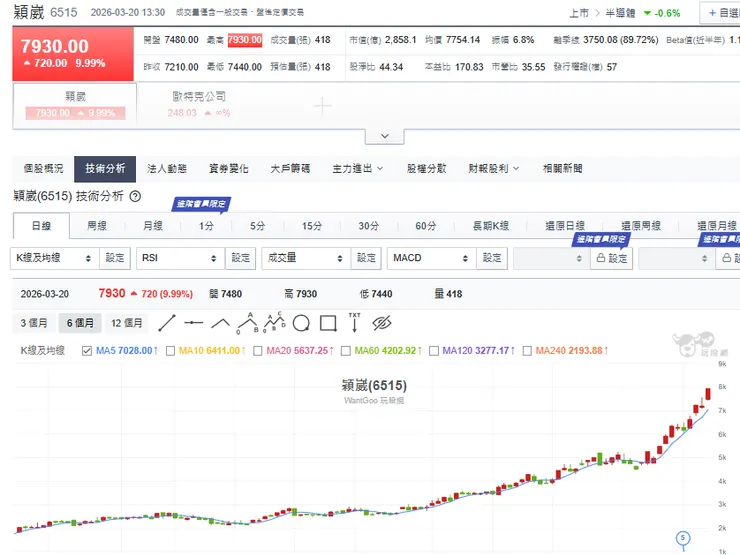Switch to the 周線 chart period
The width and height of the screenshot is (740, 555).
pos(97,226)
